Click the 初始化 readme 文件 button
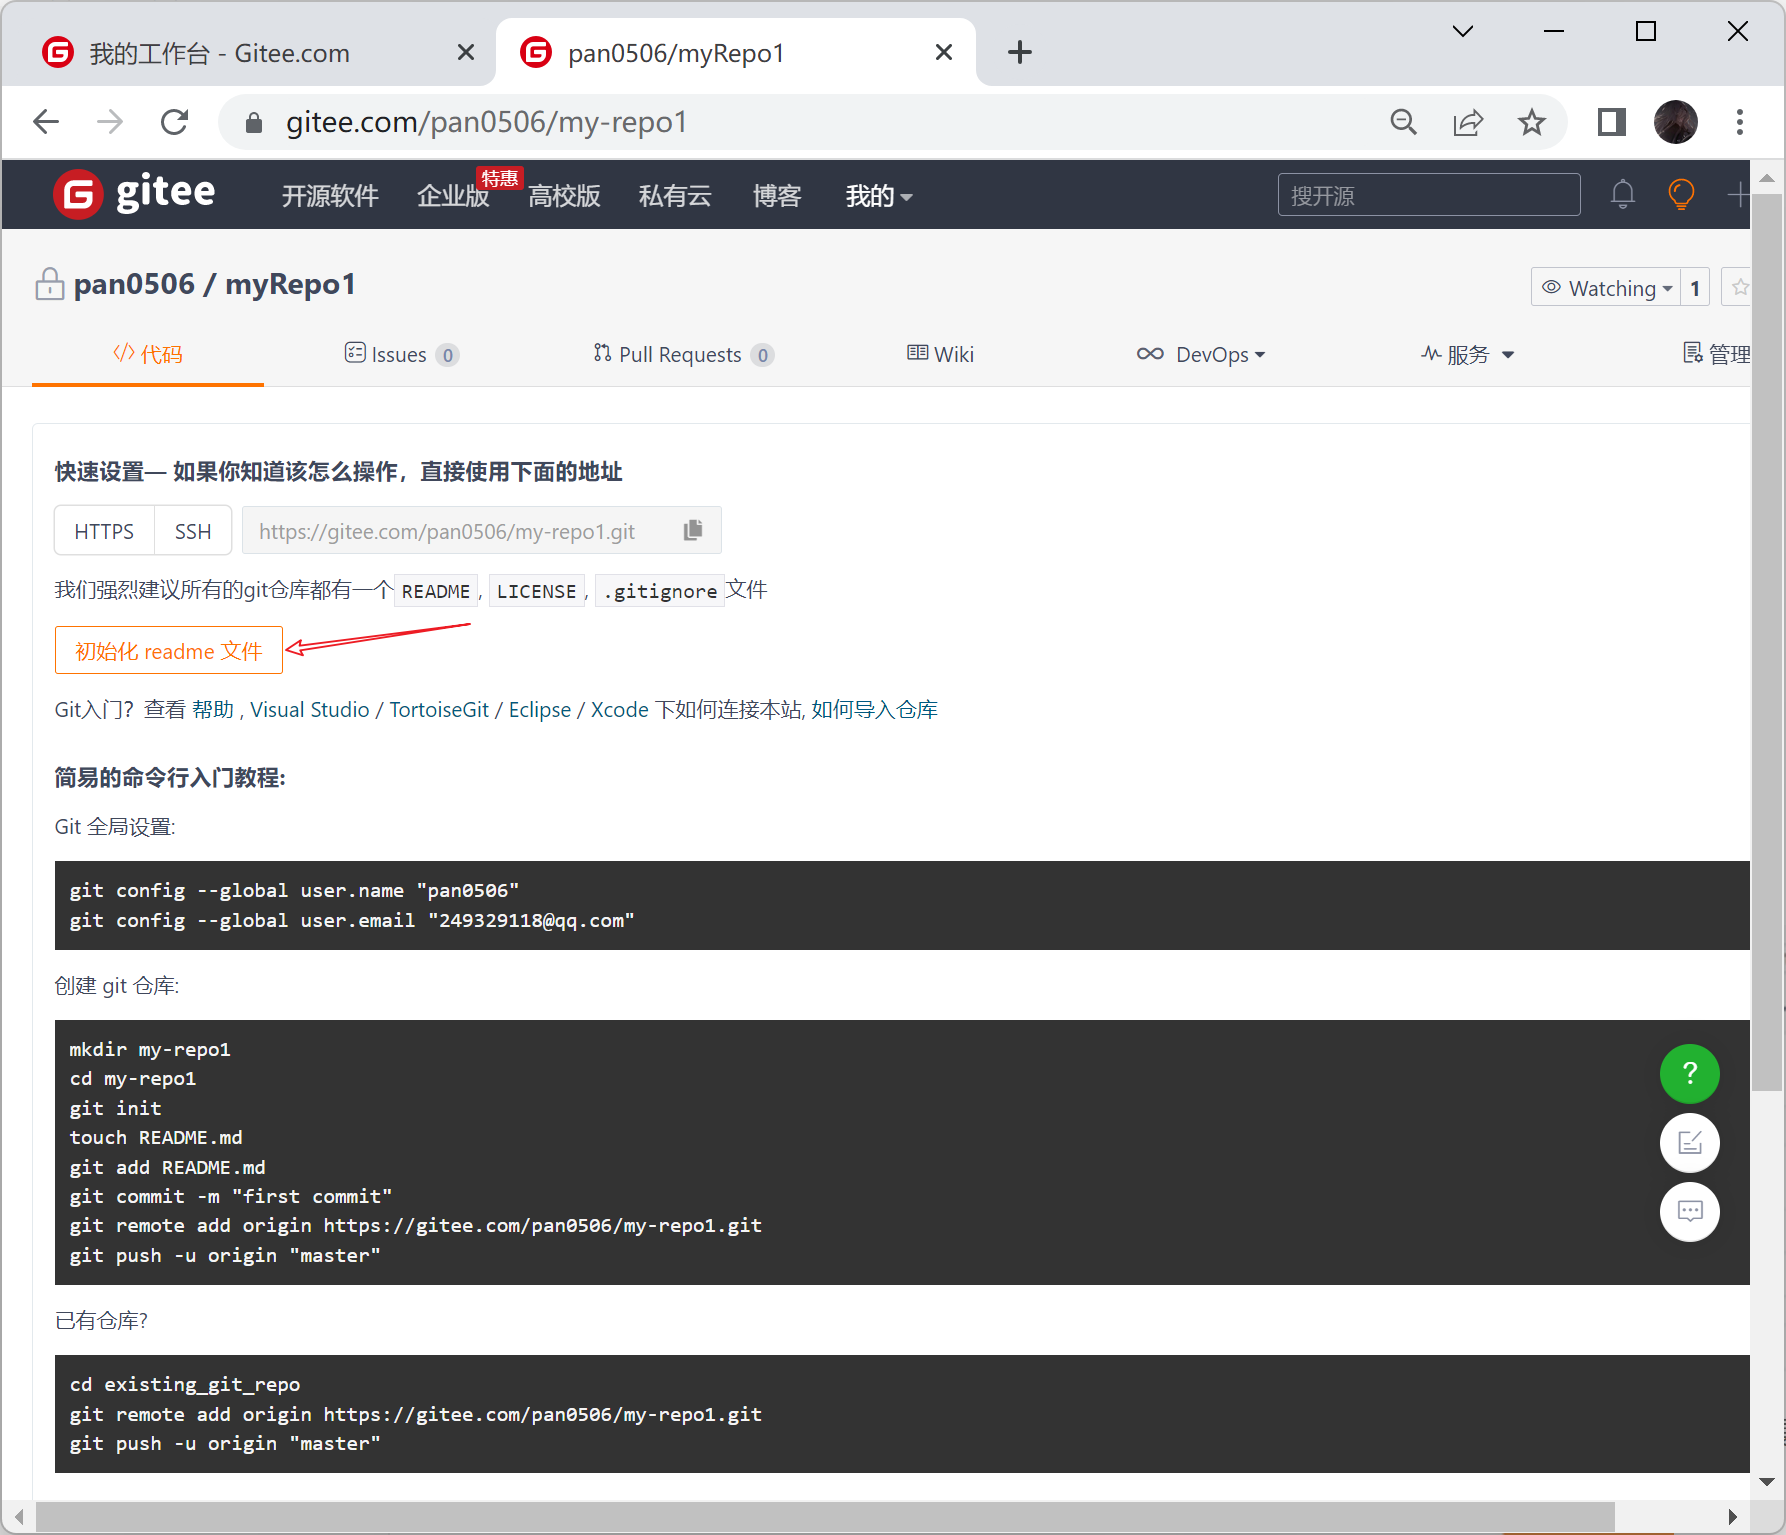Image resolution: width=1786 pixels, height=1535 pixels. (x=169, y=651)
